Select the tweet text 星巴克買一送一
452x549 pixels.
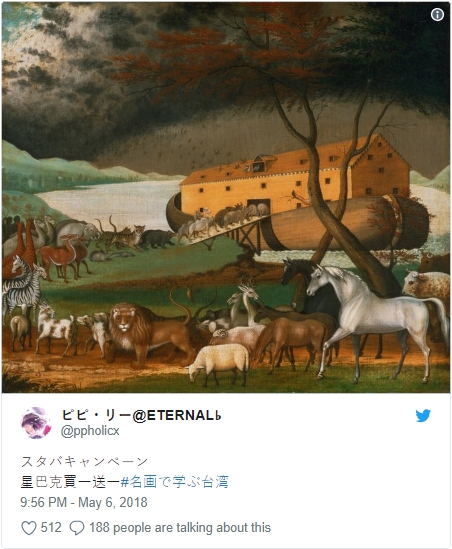(70, 482)
